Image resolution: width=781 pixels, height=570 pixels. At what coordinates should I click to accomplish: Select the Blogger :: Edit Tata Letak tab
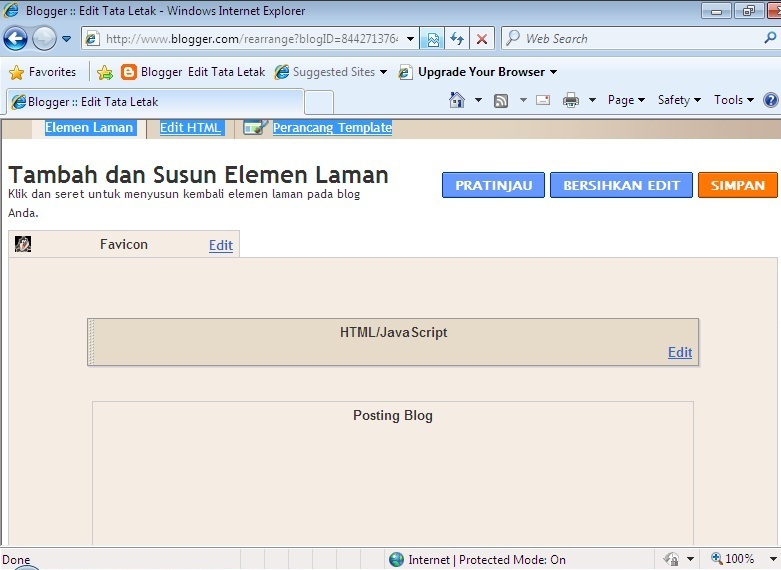(x=154, y=102)
